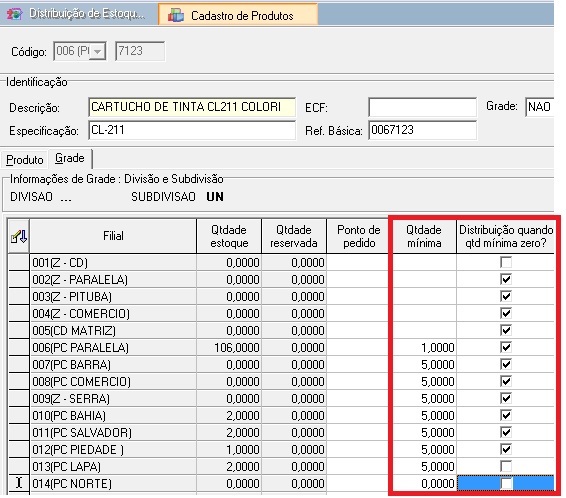Select the 014(PC NORTE) filial cell
The width and height of the screenshot is (566, 498).
(x=113, y=483)
